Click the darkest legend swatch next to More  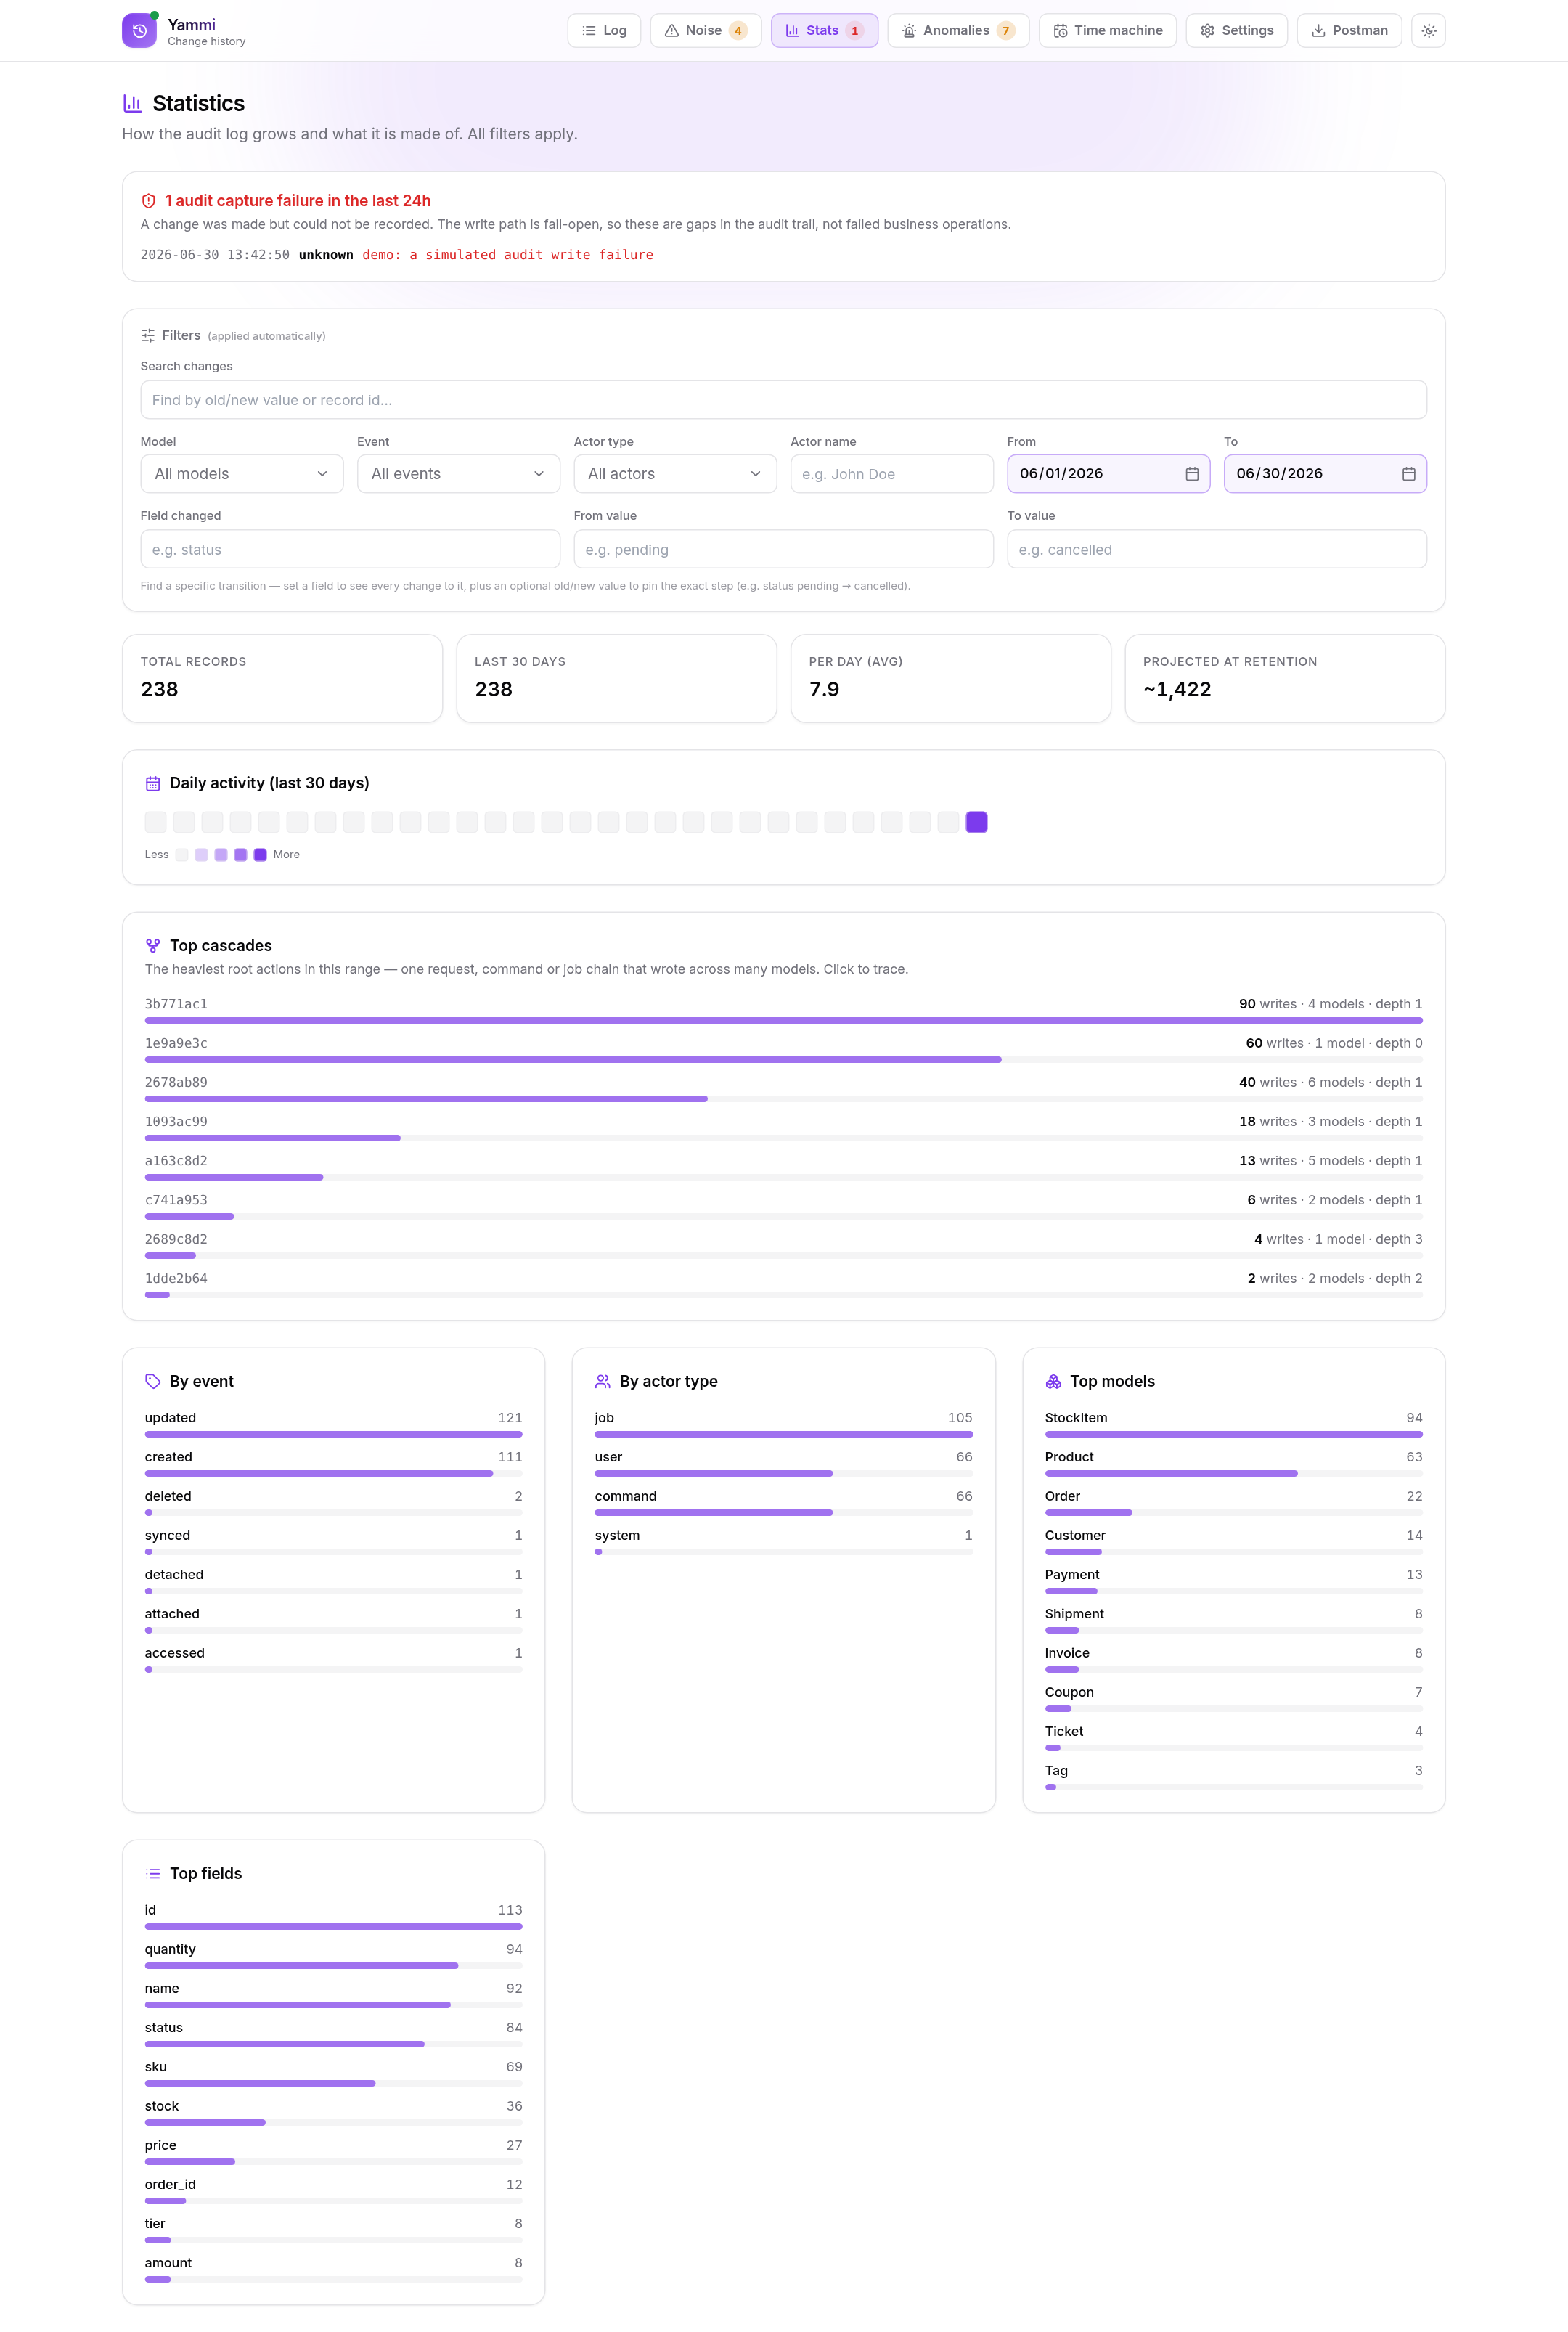[x=260, y=855]
